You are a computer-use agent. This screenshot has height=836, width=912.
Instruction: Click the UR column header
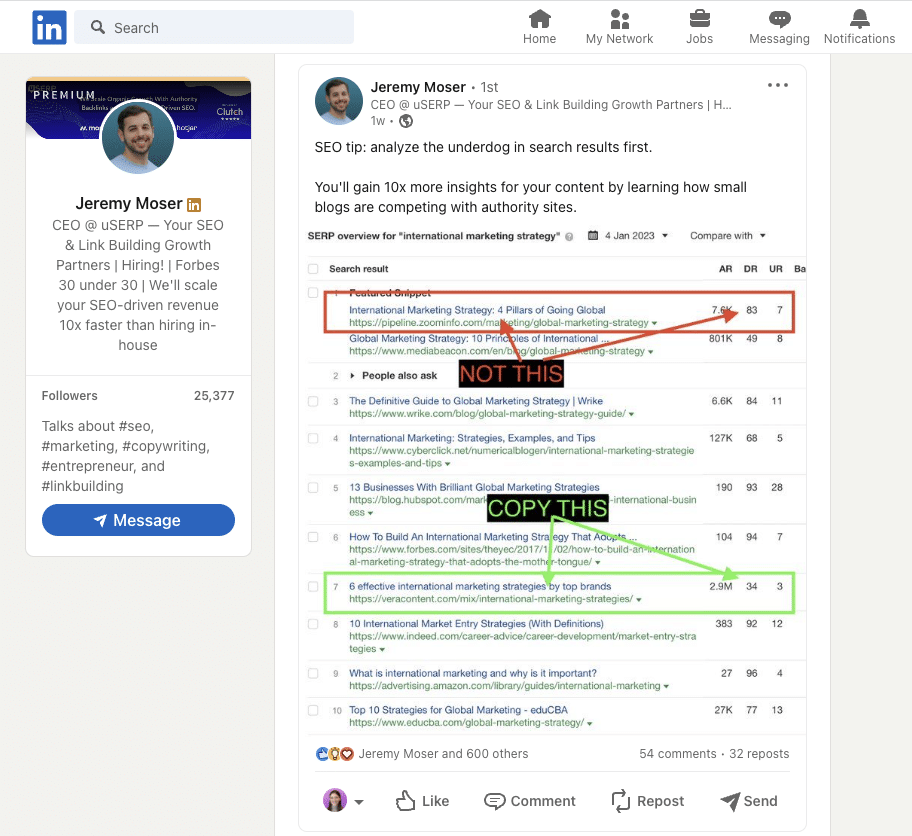pos(776,269)
